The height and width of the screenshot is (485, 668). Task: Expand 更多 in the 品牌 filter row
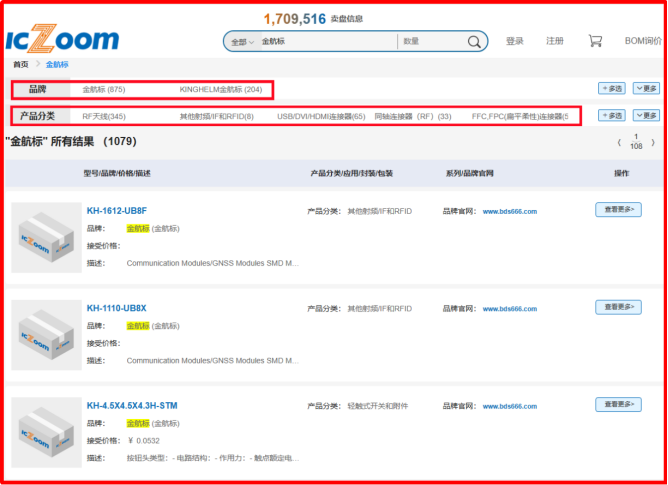[646, 88]
